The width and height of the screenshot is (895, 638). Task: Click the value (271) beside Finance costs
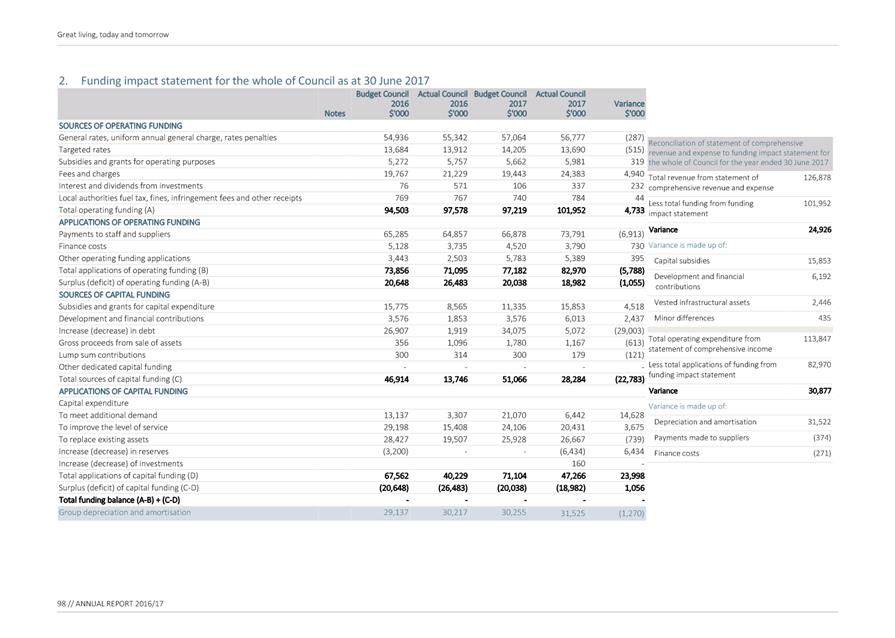pyautogui.click(x=822, y=453)
